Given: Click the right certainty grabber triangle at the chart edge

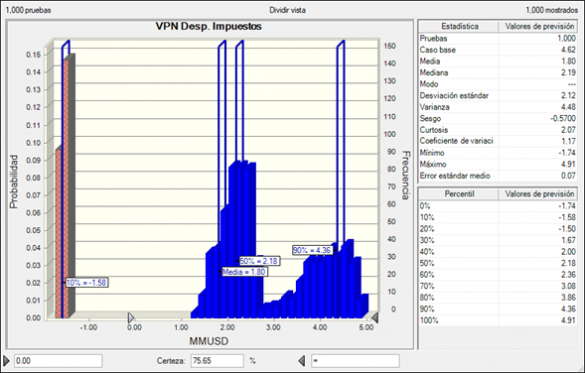Looking at the screenshot, I should pyautogui.click(x=375, y=317).
